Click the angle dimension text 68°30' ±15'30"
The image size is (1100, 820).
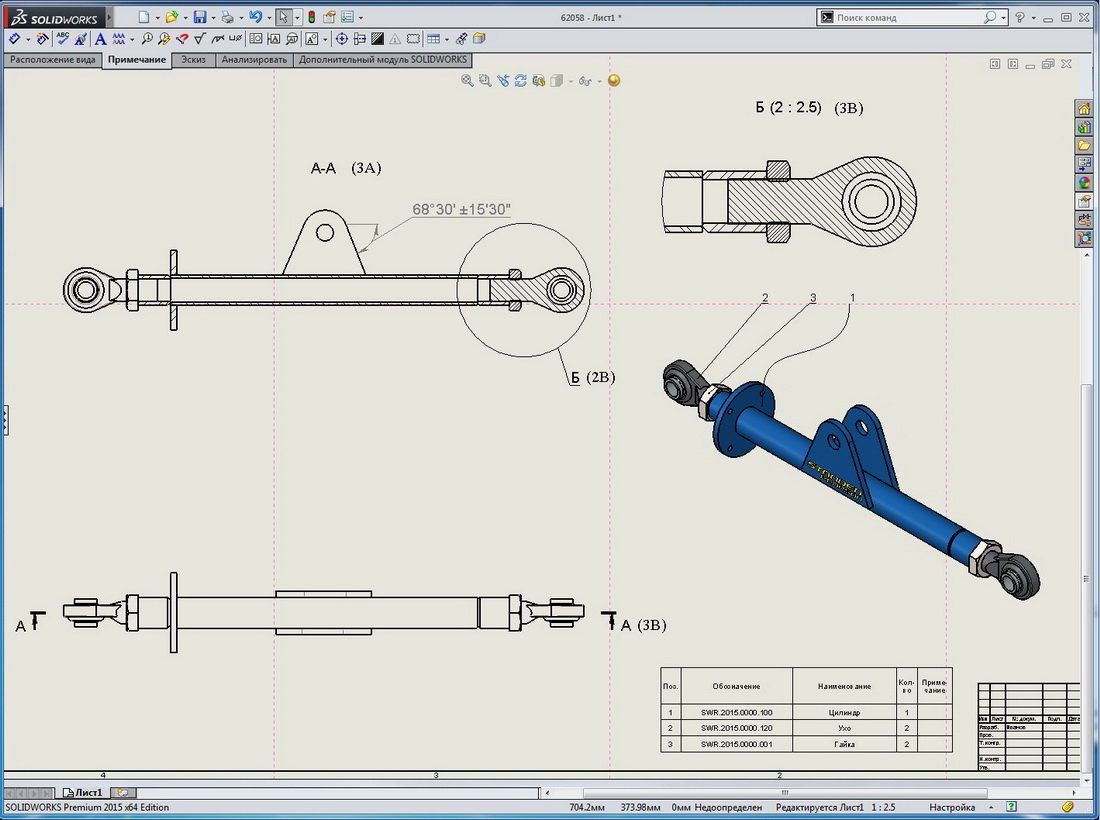[462, 209]
